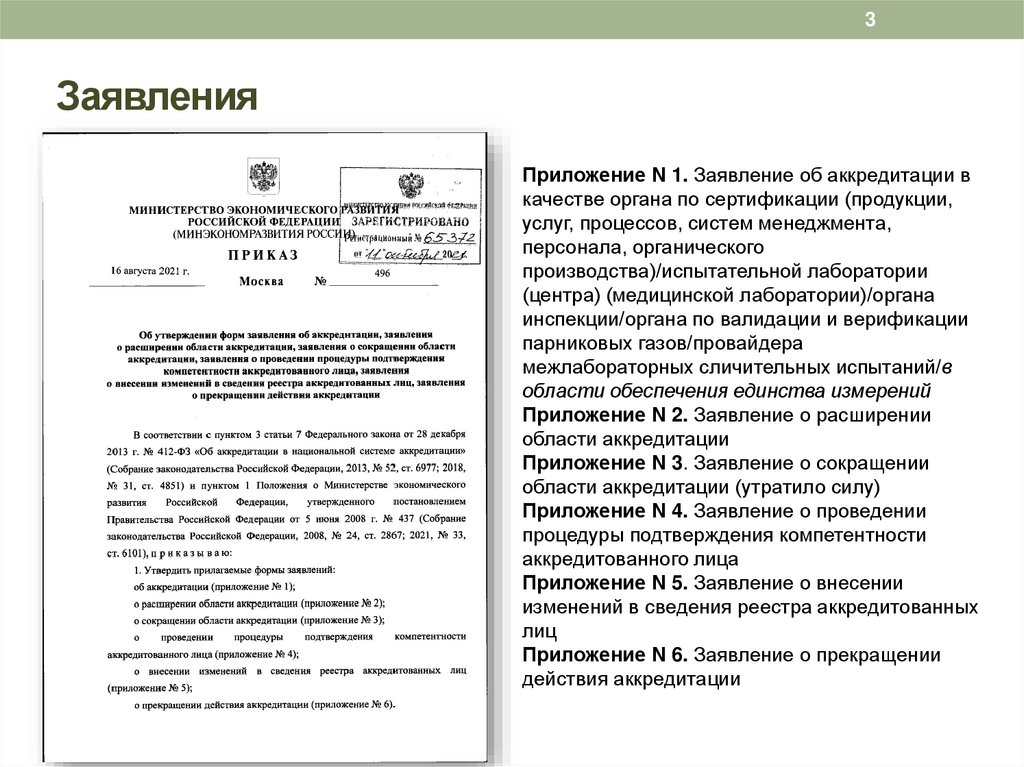Click the document thumbnail image on the left
This screenshot has height=767, width=1024.
[x=264, y=440]
